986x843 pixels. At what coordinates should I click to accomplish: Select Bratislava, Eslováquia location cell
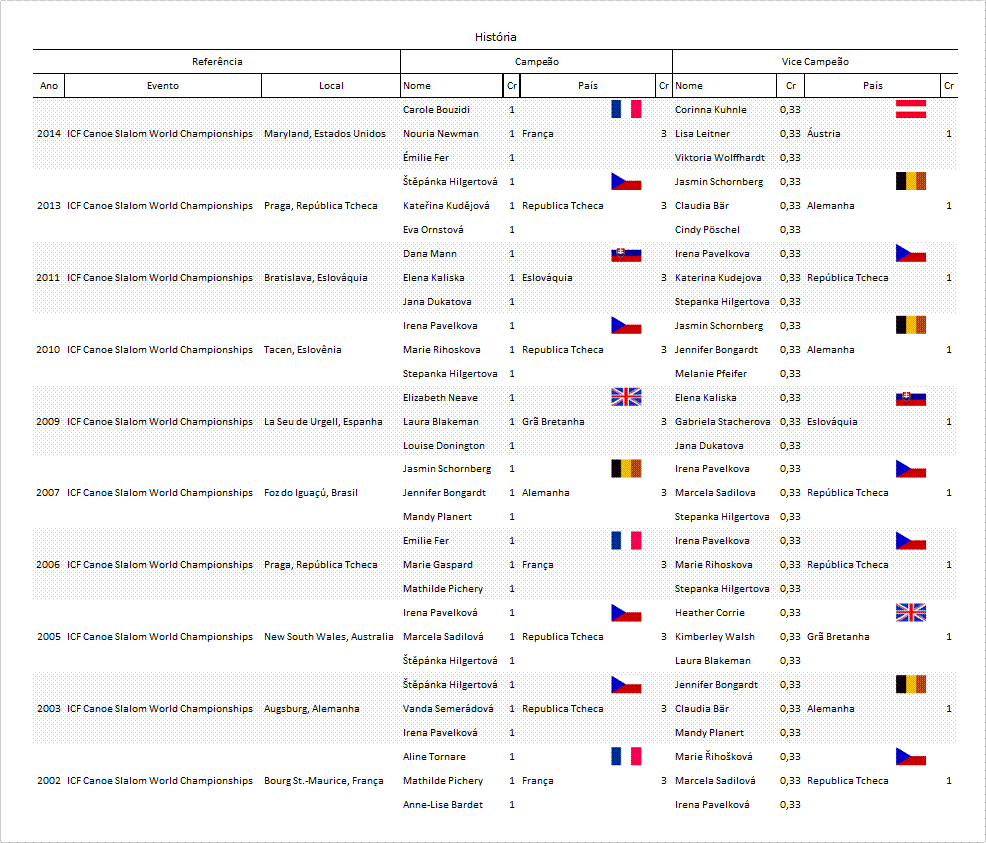[x=316, y=277]
